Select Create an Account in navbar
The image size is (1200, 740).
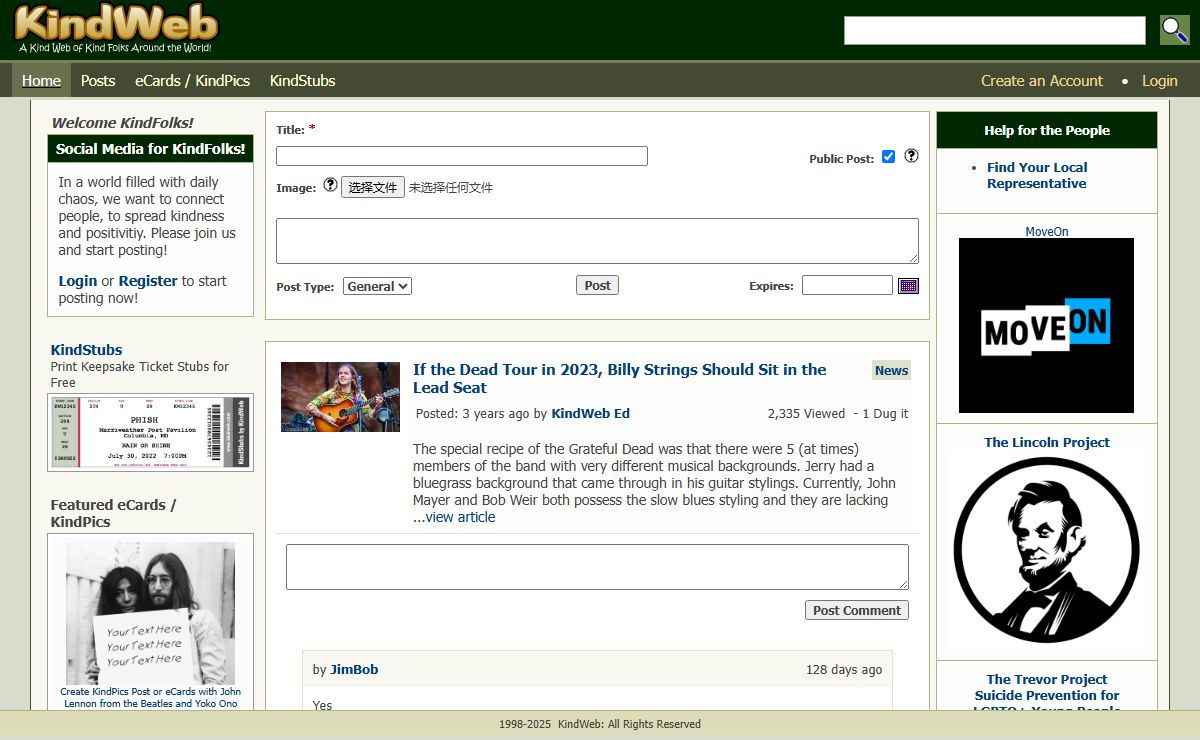coord(1042,81)
